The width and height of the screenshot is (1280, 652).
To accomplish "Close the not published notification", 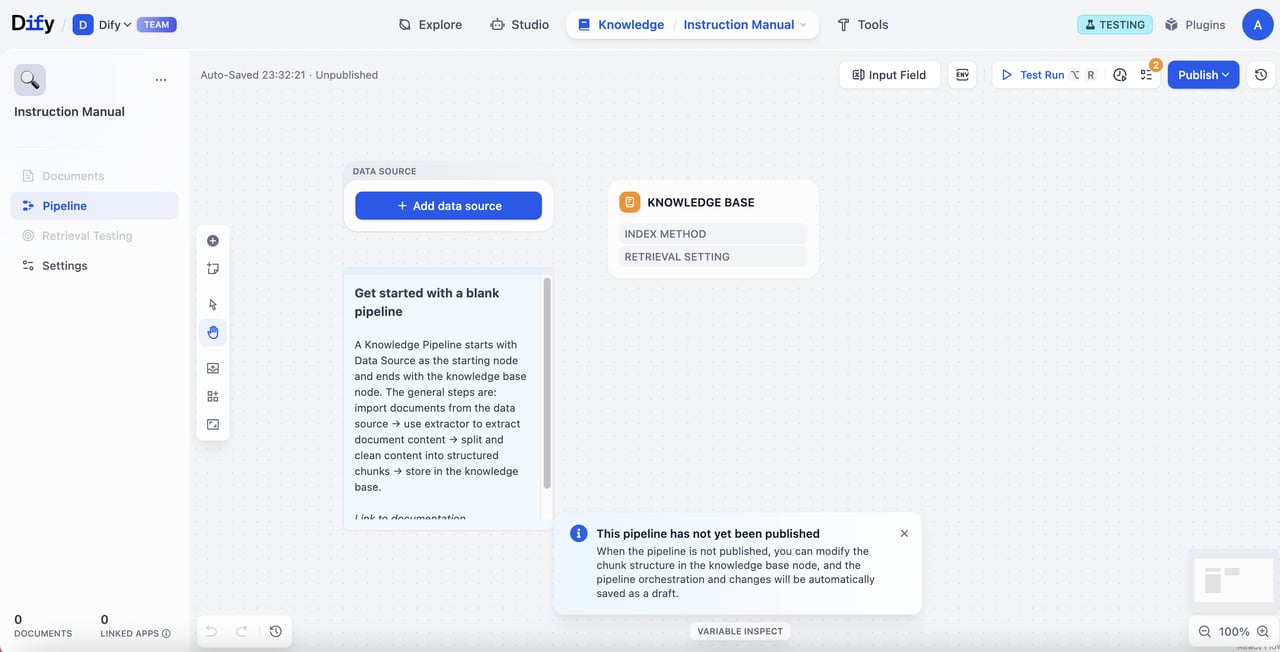I will click(x=904, y=534).
